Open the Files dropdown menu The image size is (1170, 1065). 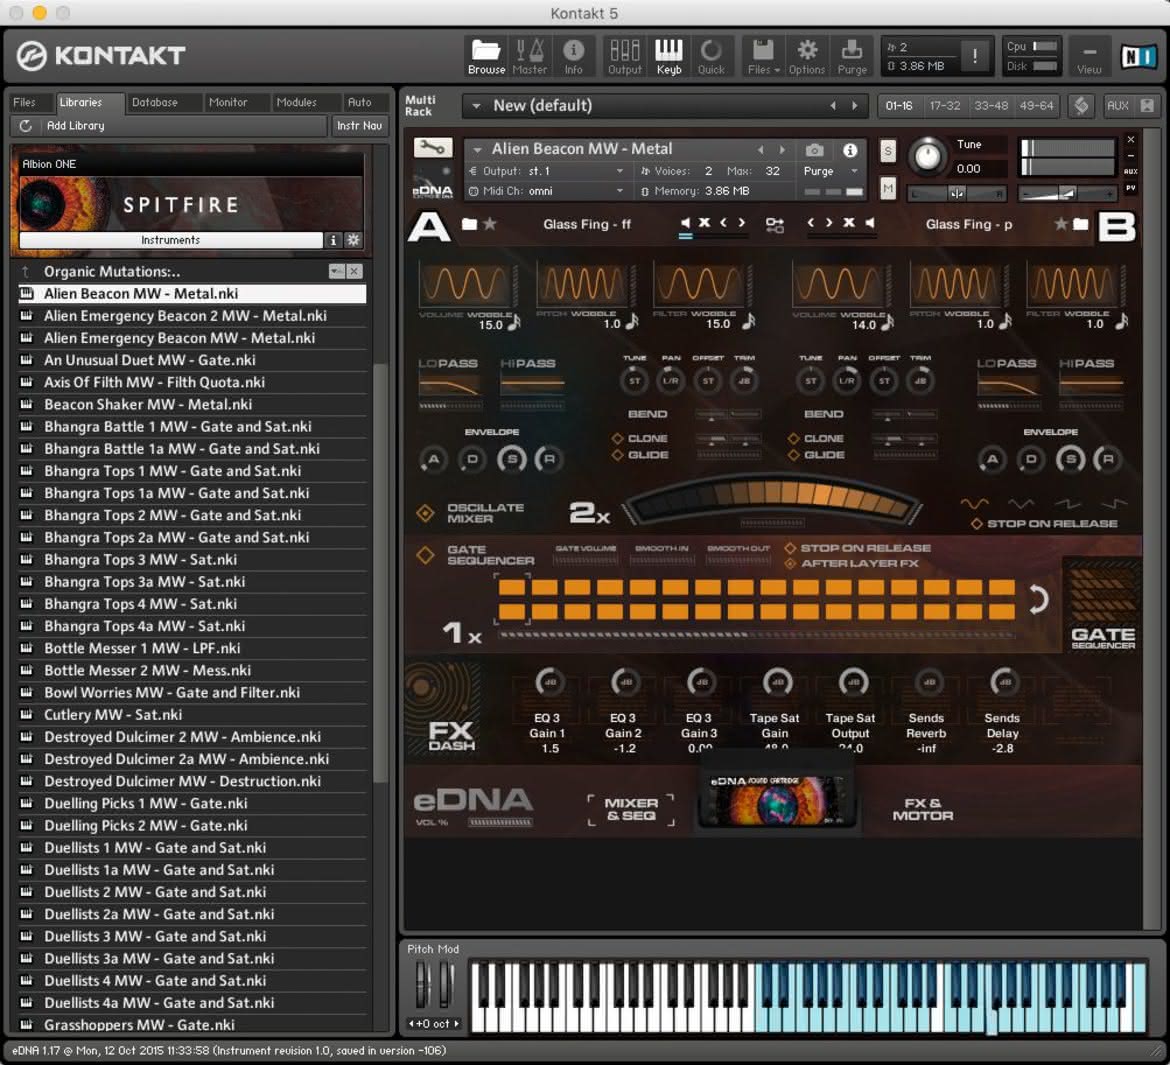coord(763,56)
